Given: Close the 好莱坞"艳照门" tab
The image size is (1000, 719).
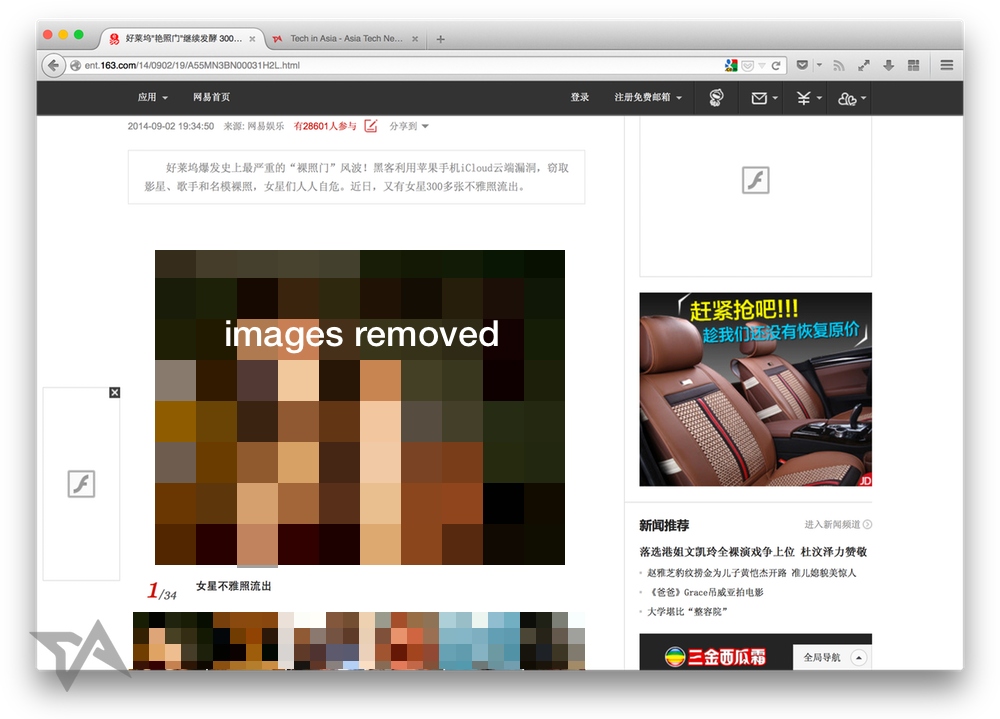Looking at the screenshot, I should coord(252,39).
